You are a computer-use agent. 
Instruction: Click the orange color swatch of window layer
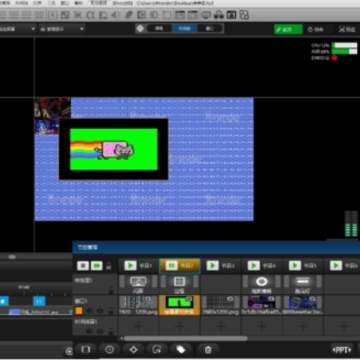click(x=79, y=311)
